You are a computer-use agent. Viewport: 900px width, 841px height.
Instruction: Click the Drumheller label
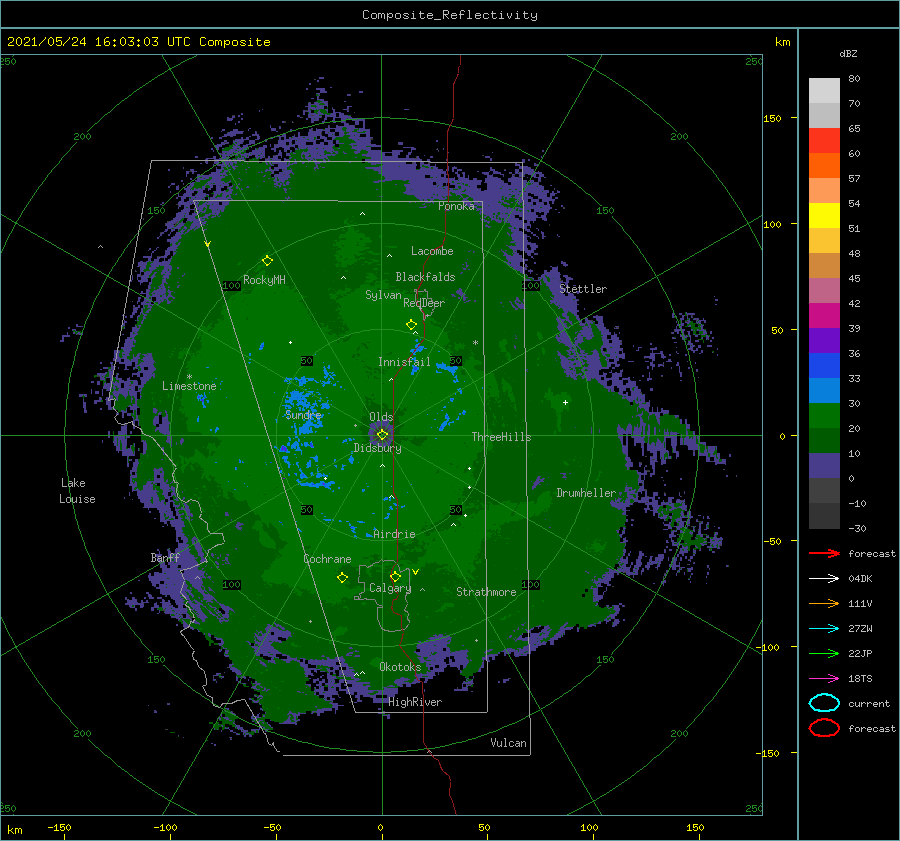[x=586, y=493]
